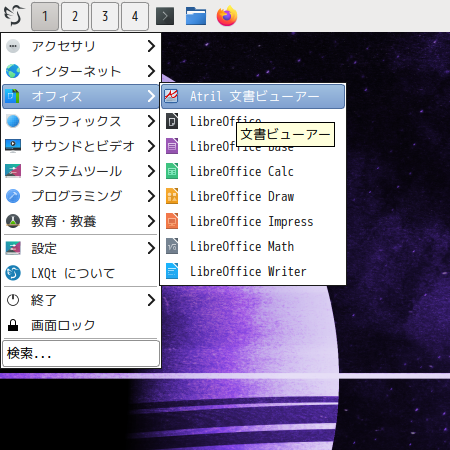Open LXQt について about entry

pos(81,273)
